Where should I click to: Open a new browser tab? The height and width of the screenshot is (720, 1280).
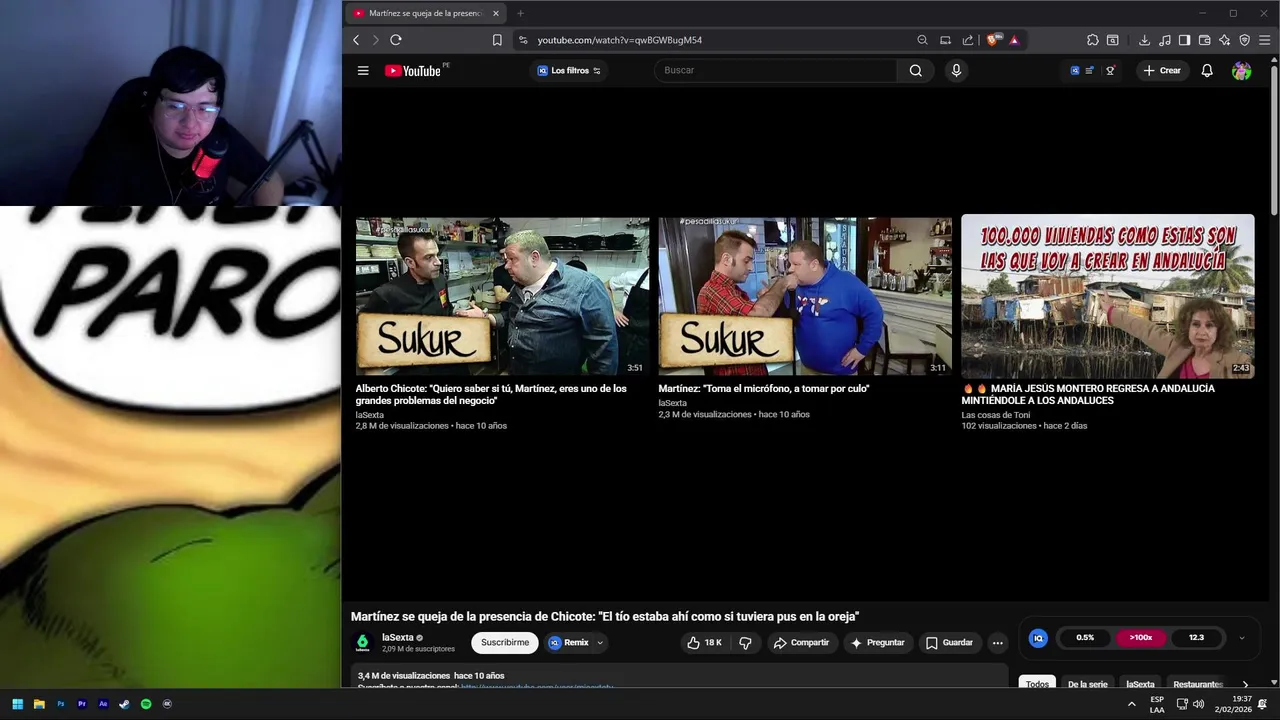tap(520, 13)
